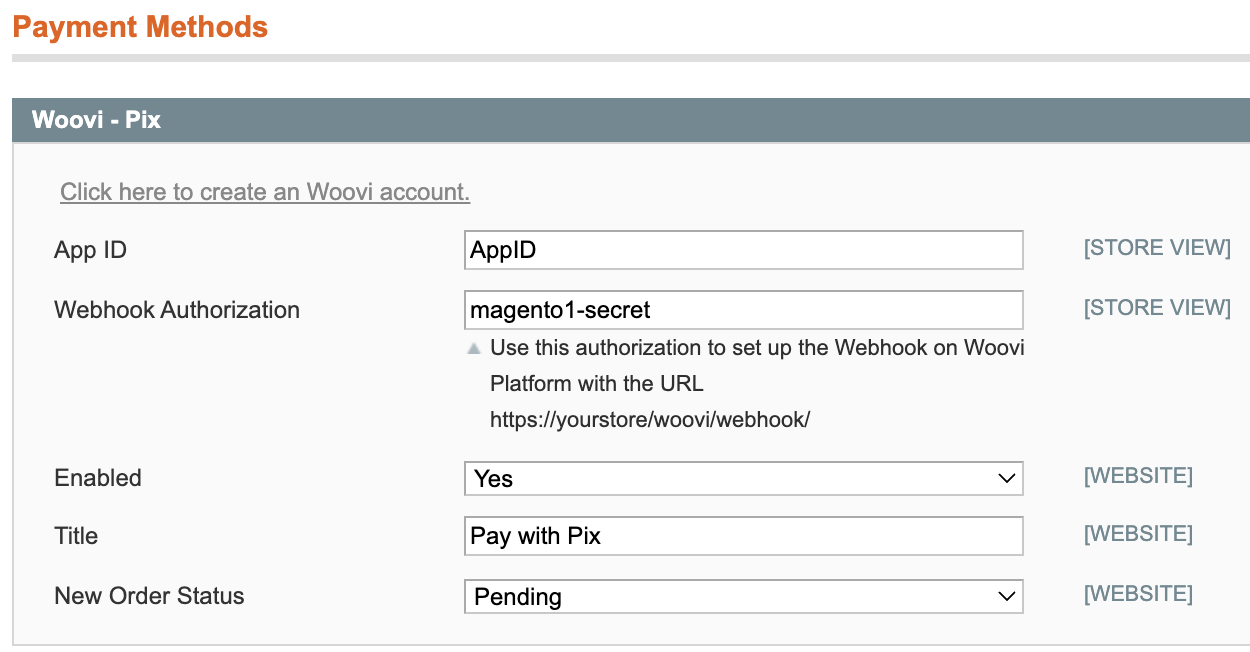Select the Payment Methods page heading

(x=140, y=27)
